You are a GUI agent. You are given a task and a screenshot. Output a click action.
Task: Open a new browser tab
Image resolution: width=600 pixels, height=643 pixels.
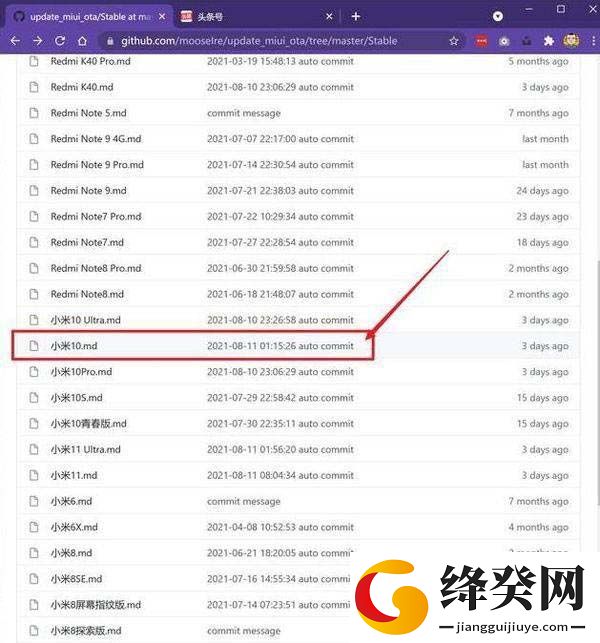coord(356,16)
